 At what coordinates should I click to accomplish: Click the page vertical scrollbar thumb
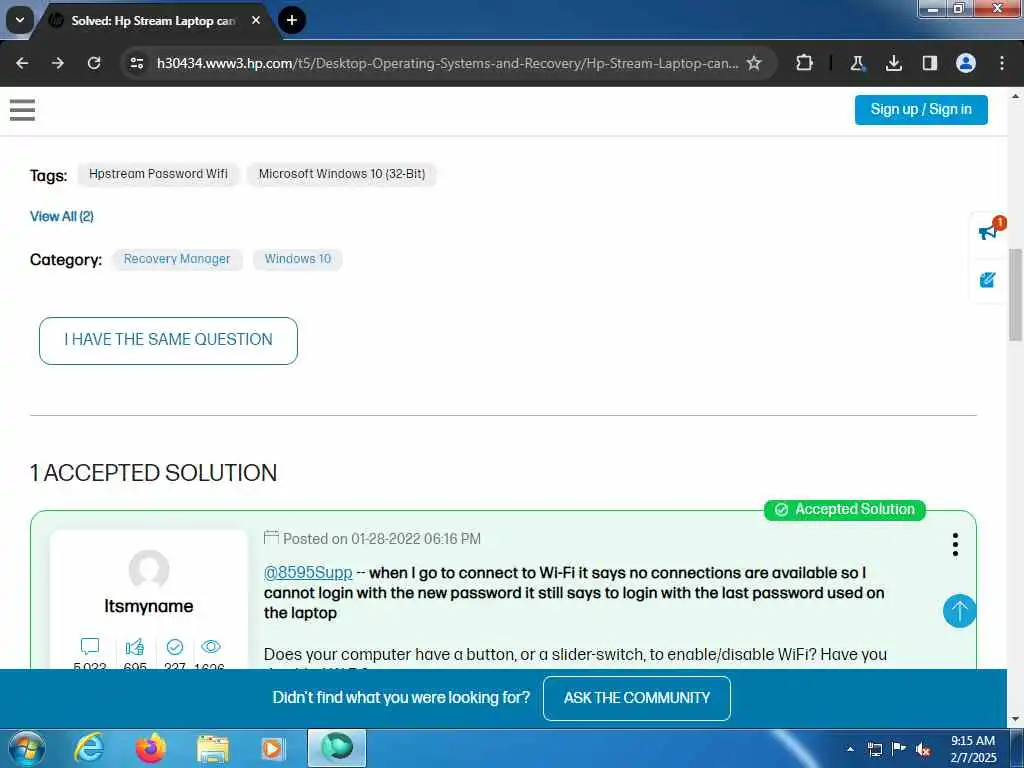click(x=1016, y=295)
